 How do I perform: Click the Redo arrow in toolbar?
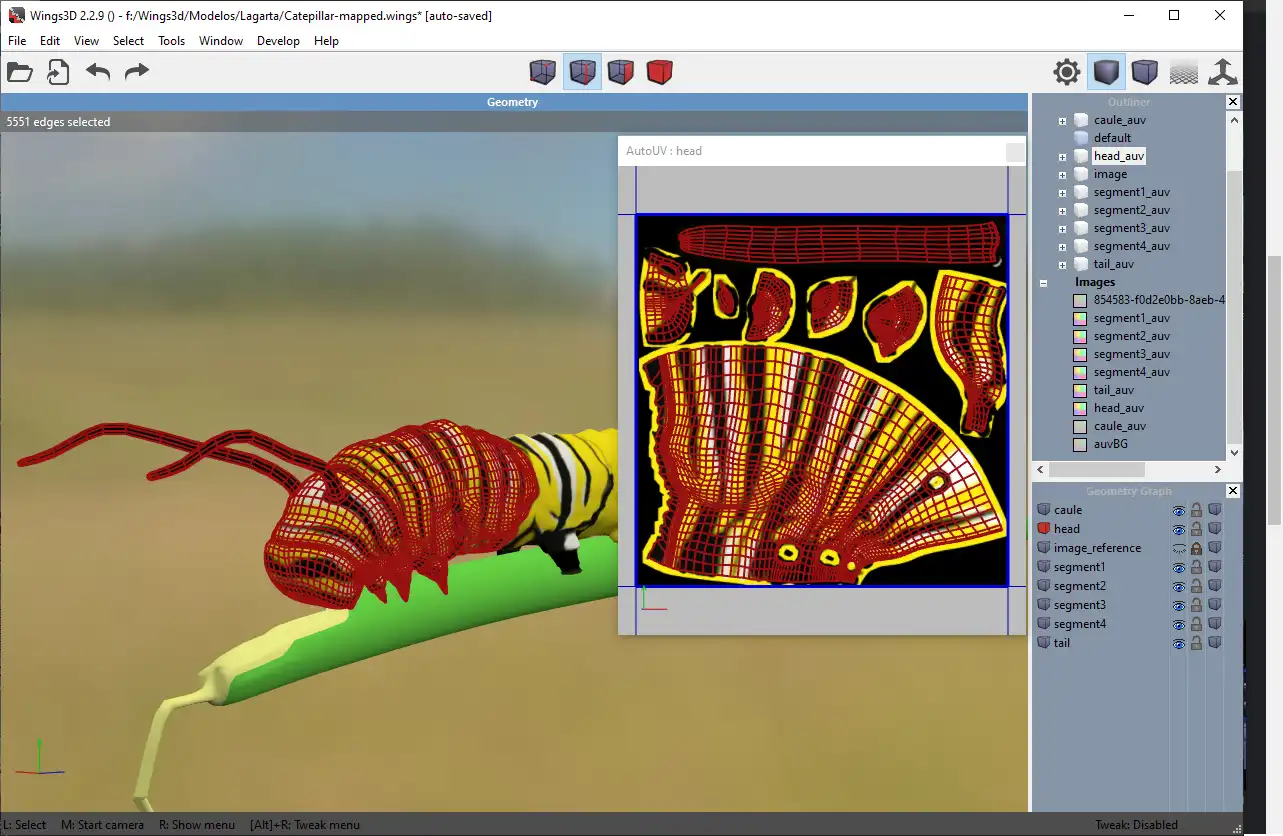[137, 72]
